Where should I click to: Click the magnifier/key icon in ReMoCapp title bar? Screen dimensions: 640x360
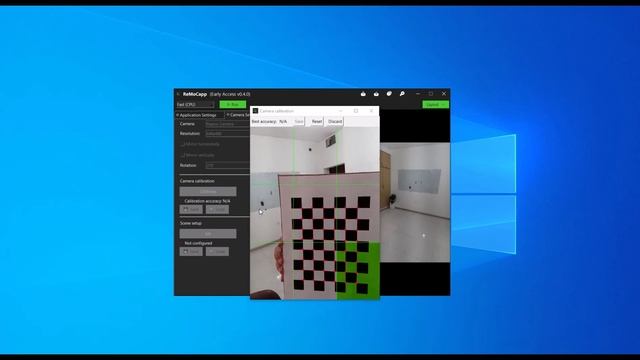[x=402, y=94]
